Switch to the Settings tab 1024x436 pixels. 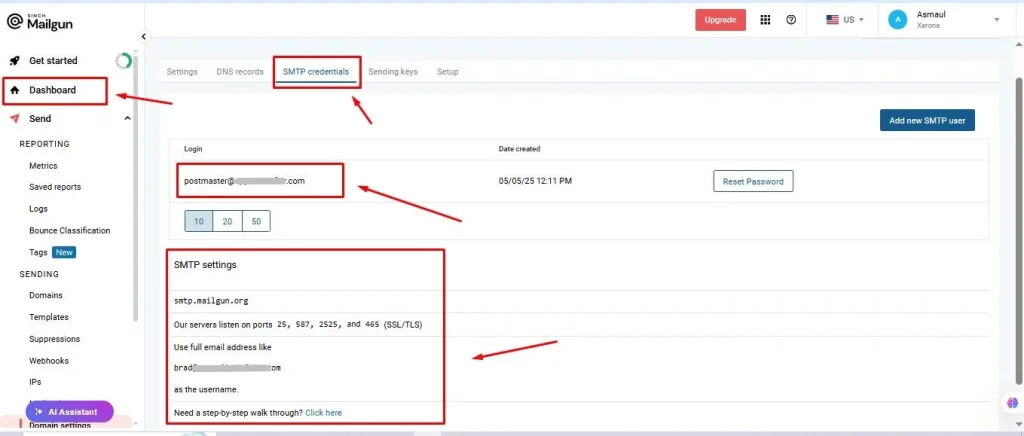182,72
